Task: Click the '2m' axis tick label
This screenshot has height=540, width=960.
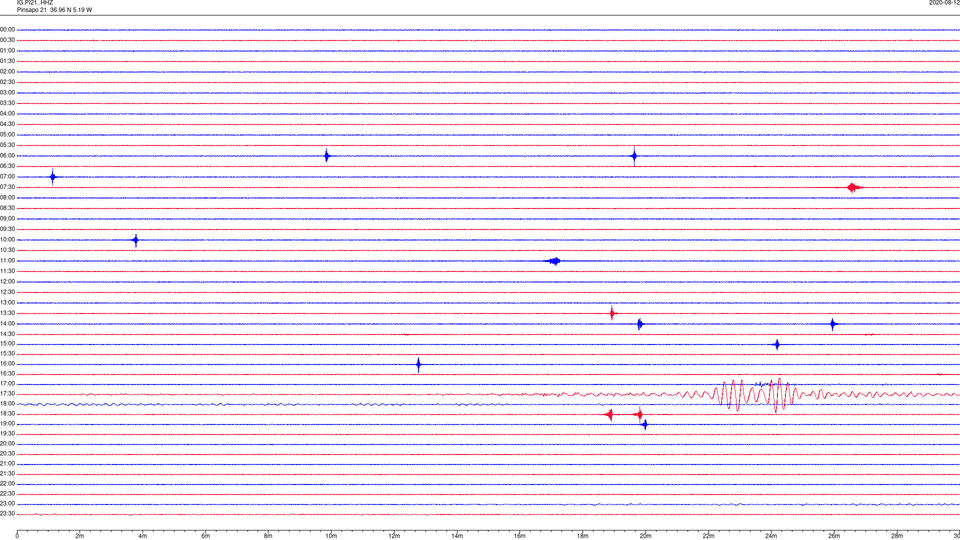Action: [x=80, y=536]
